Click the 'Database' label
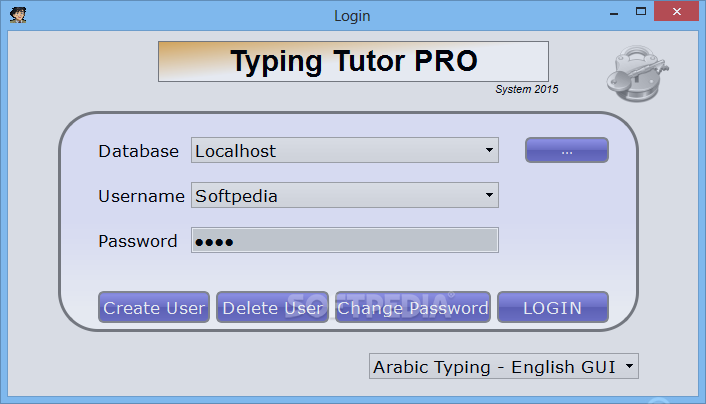The image size is (706, 404). pos(139,151)
